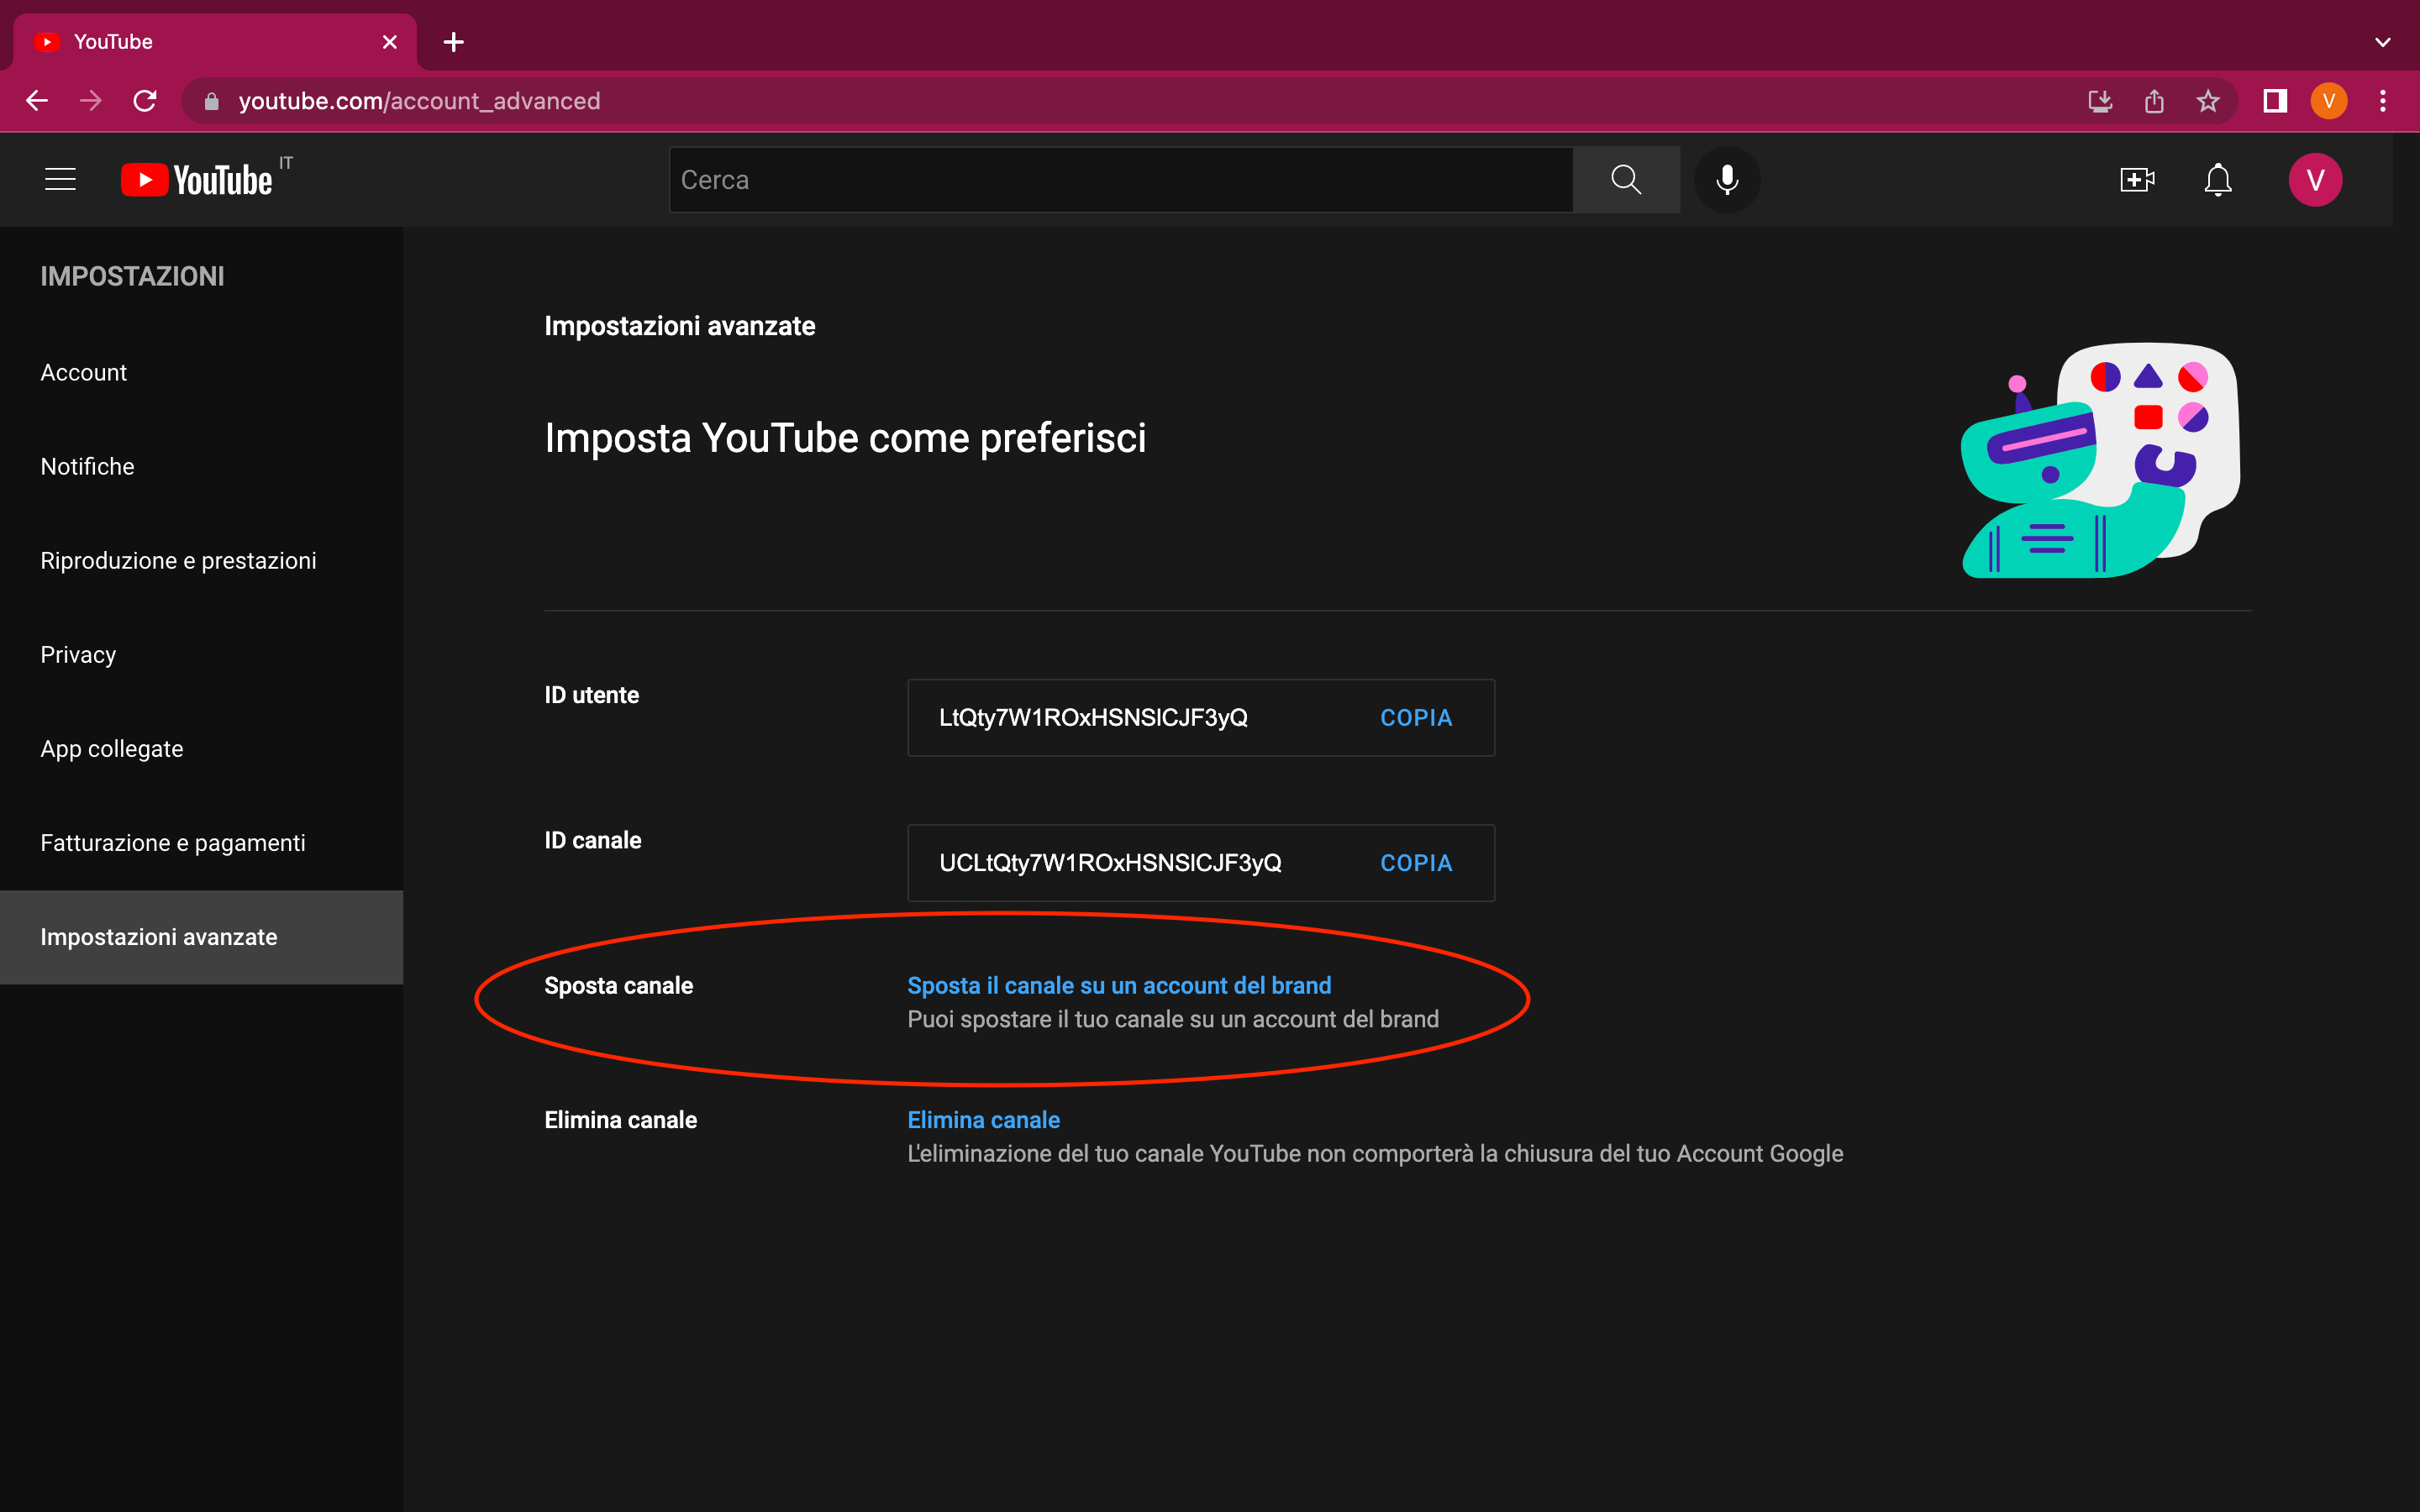Open the notifications bell
This screenshot has height=1512, width=2420.
[2217, 180]
